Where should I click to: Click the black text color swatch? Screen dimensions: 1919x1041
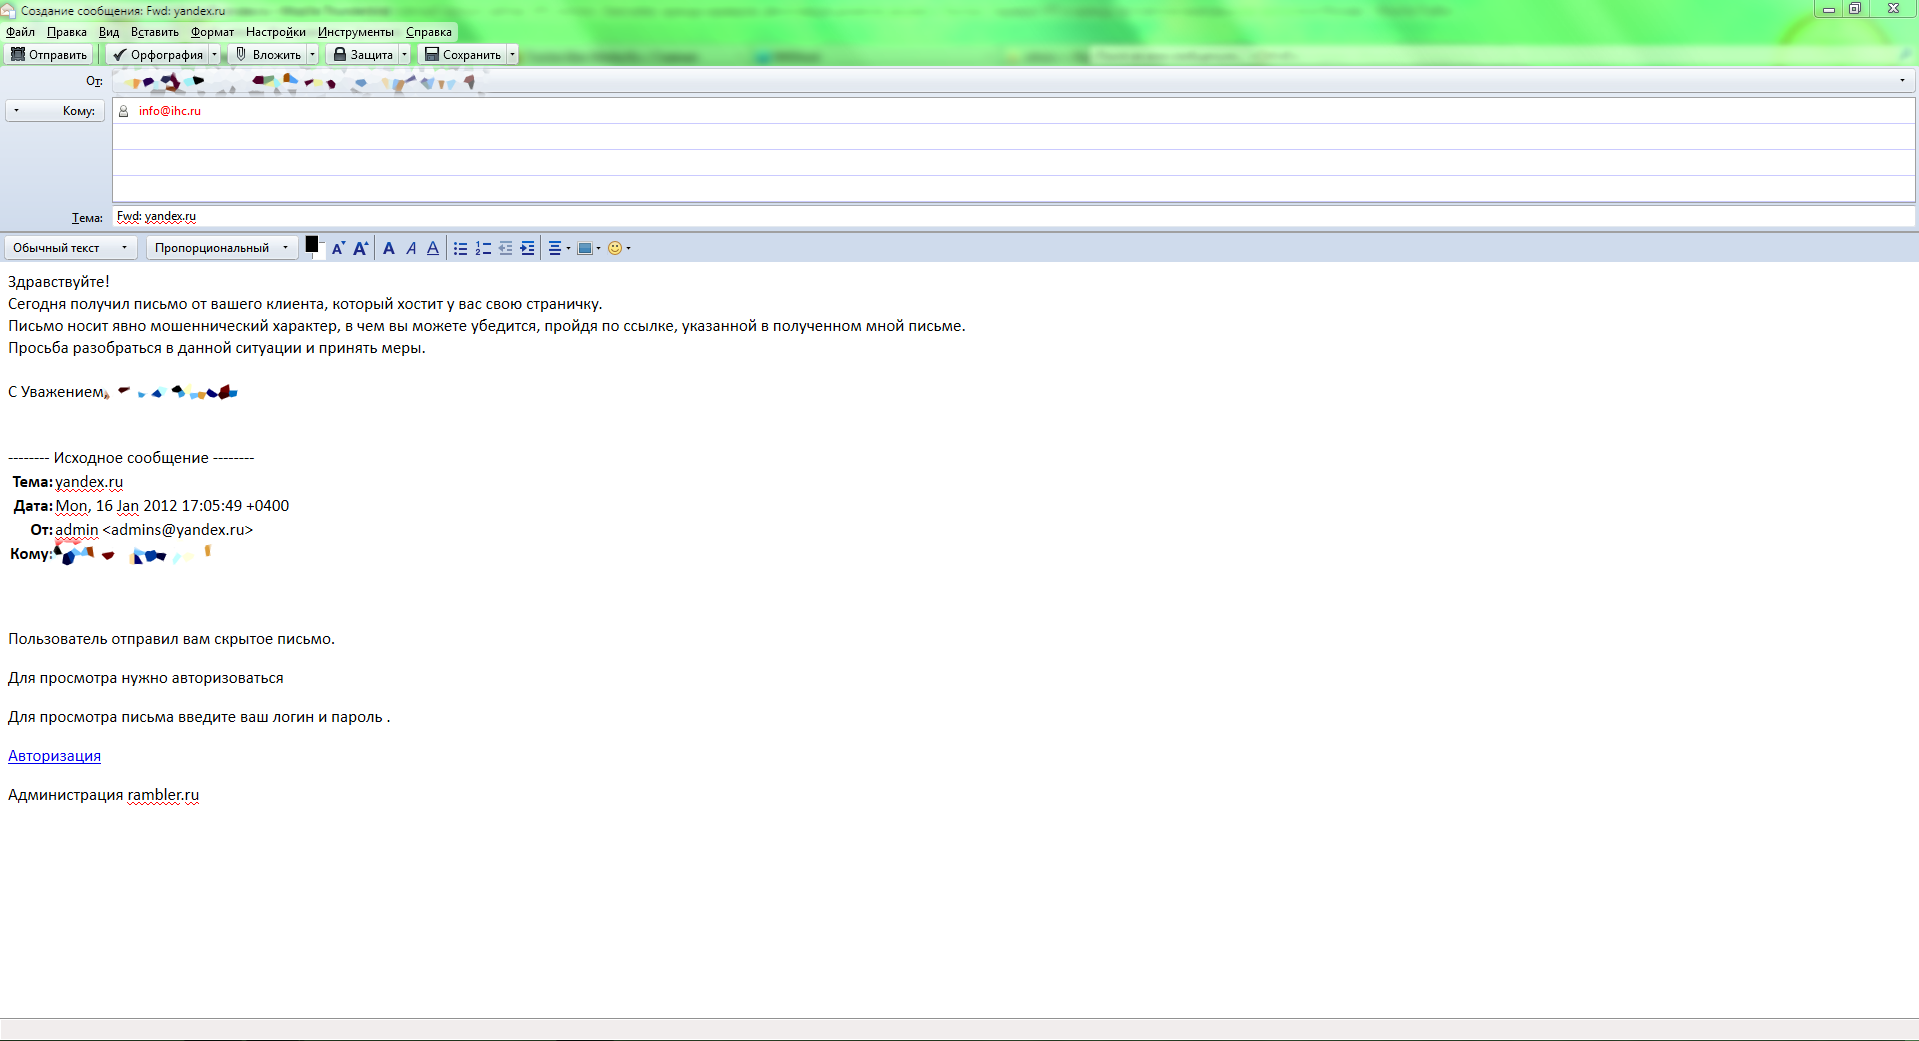[311, 244]
